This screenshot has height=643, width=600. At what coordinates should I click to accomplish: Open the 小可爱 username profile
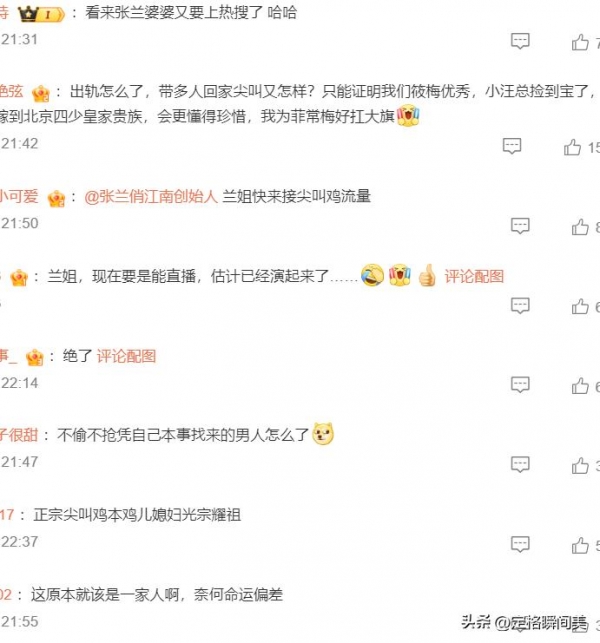pyautogui.click(x=19, y=196)
